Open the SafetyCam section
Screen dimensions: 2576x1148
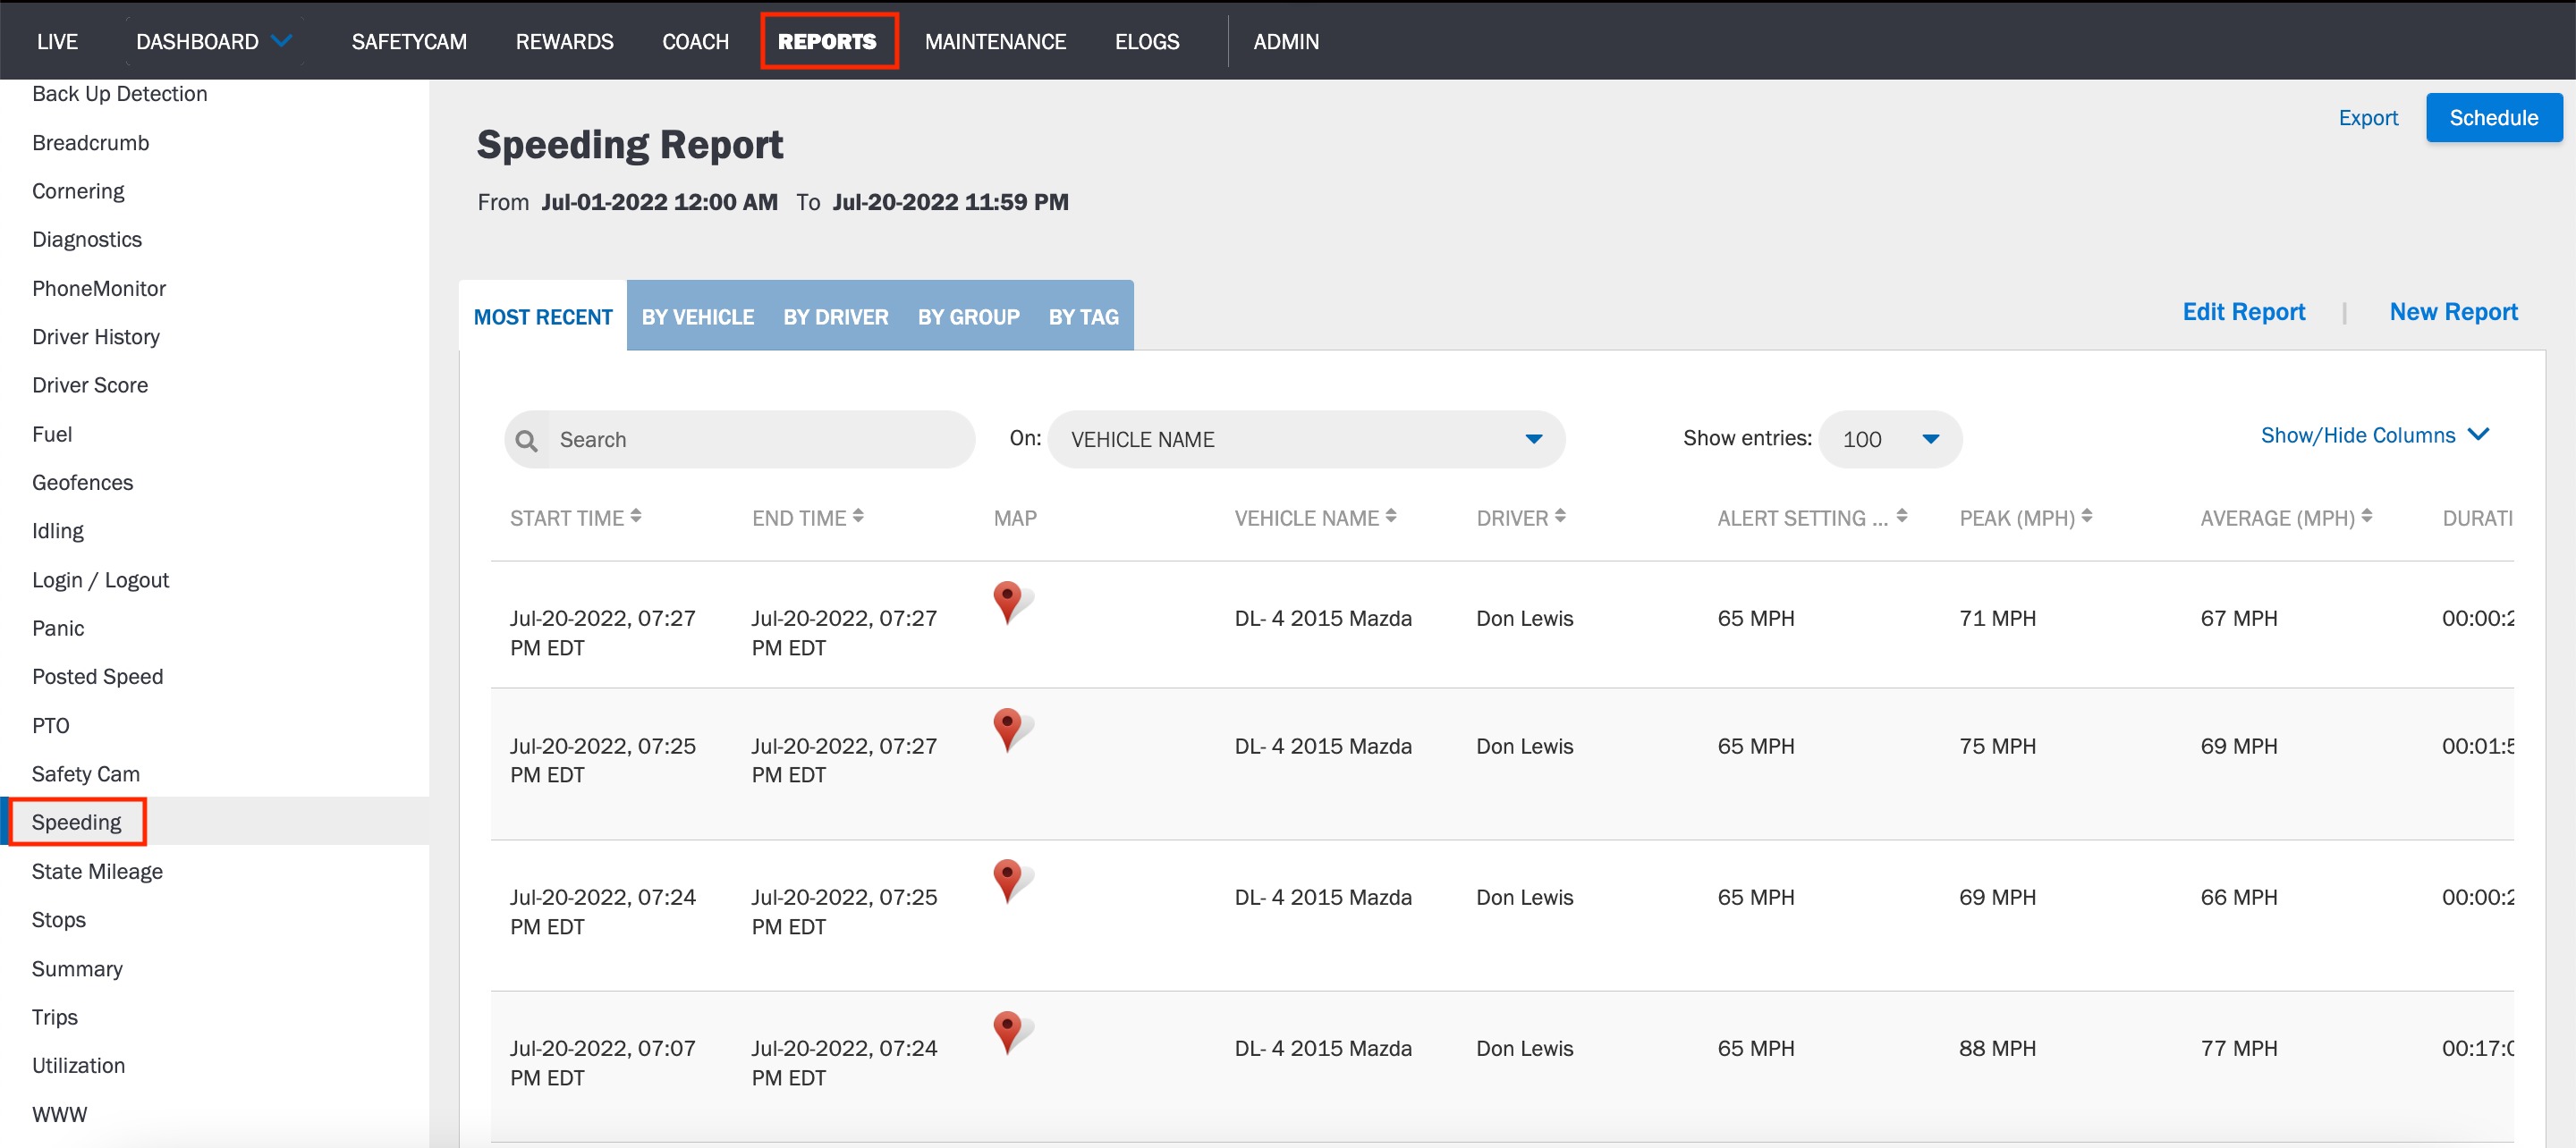click(409, 42)
